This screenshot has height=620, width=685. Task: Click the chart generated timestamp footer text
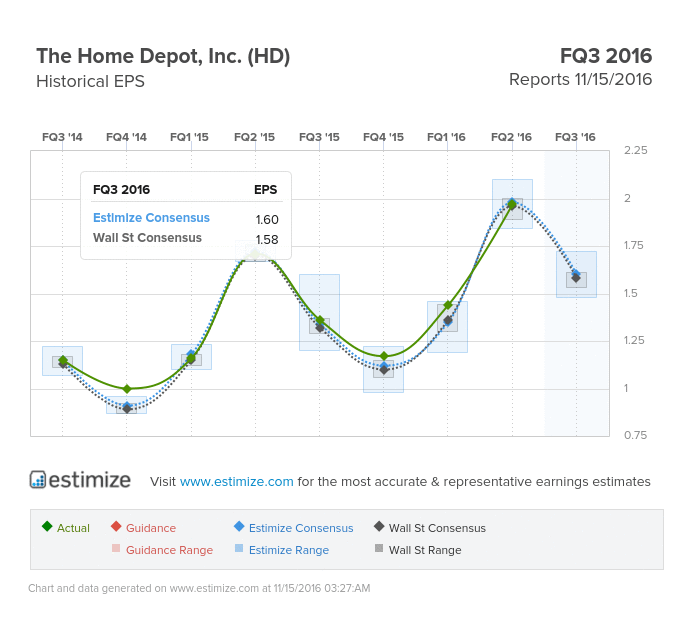[x=199, y=588]
